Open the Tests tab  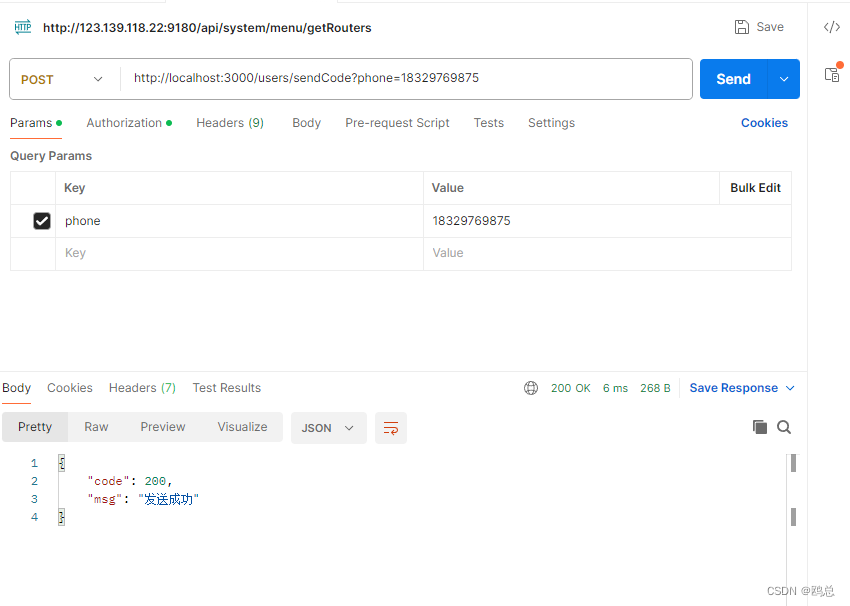click(x=488, y=123)
